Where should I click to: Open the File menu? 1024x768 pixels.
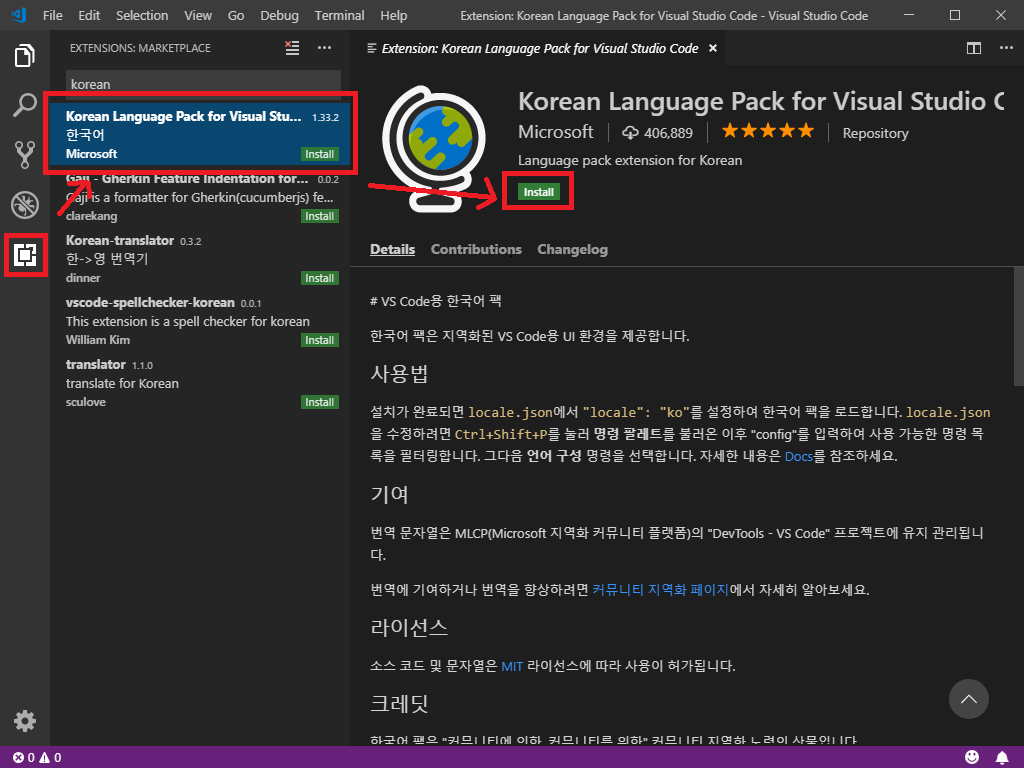point(52,15)
